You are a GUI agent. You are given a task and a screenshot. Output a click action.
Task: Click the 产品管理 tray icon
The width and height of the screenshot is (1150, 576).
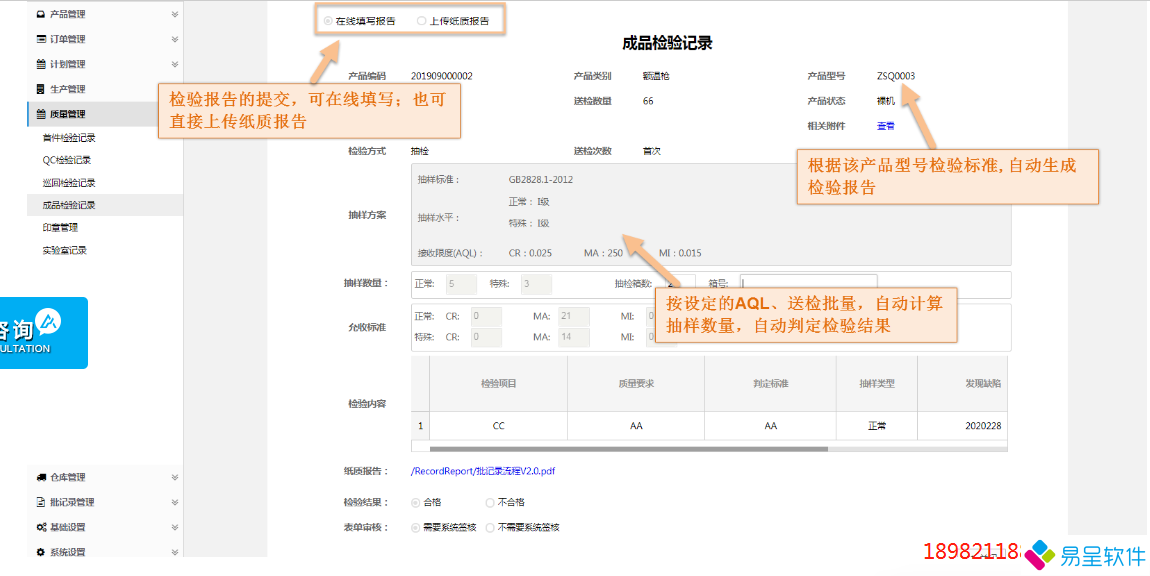coord(40,15)
